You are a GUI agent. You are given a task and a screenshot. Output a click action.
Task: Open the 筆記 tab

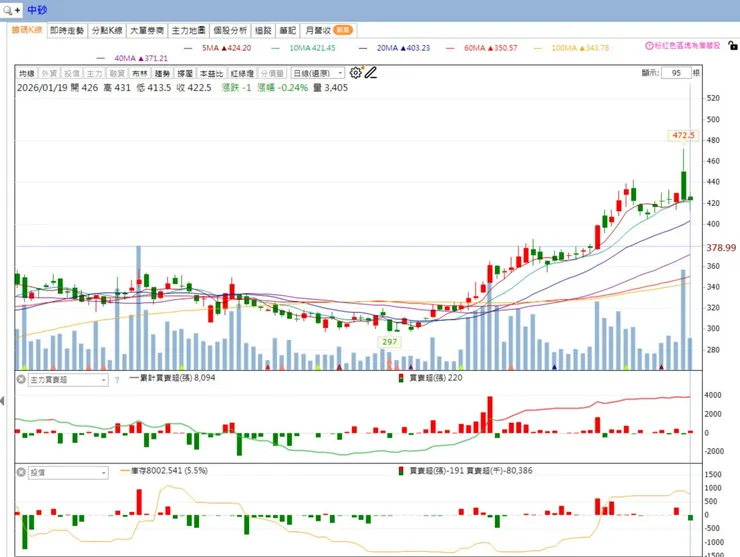287,30
